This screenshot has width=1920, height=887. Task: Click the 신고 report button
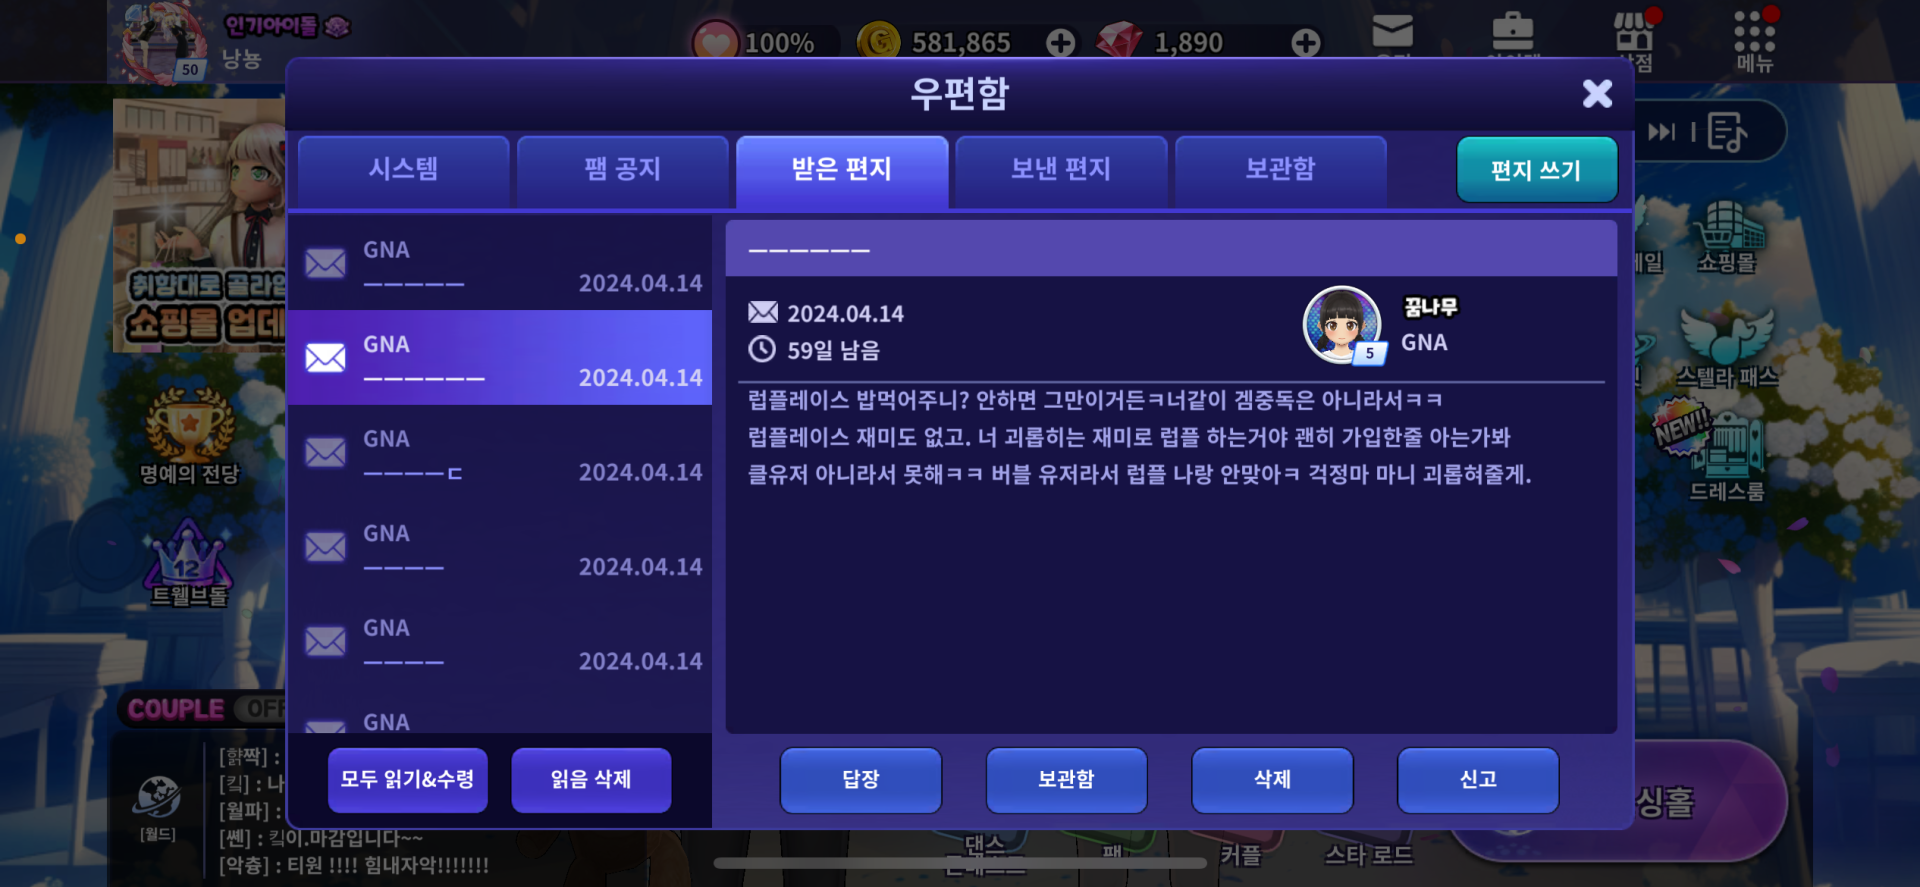click(1478, 780)
